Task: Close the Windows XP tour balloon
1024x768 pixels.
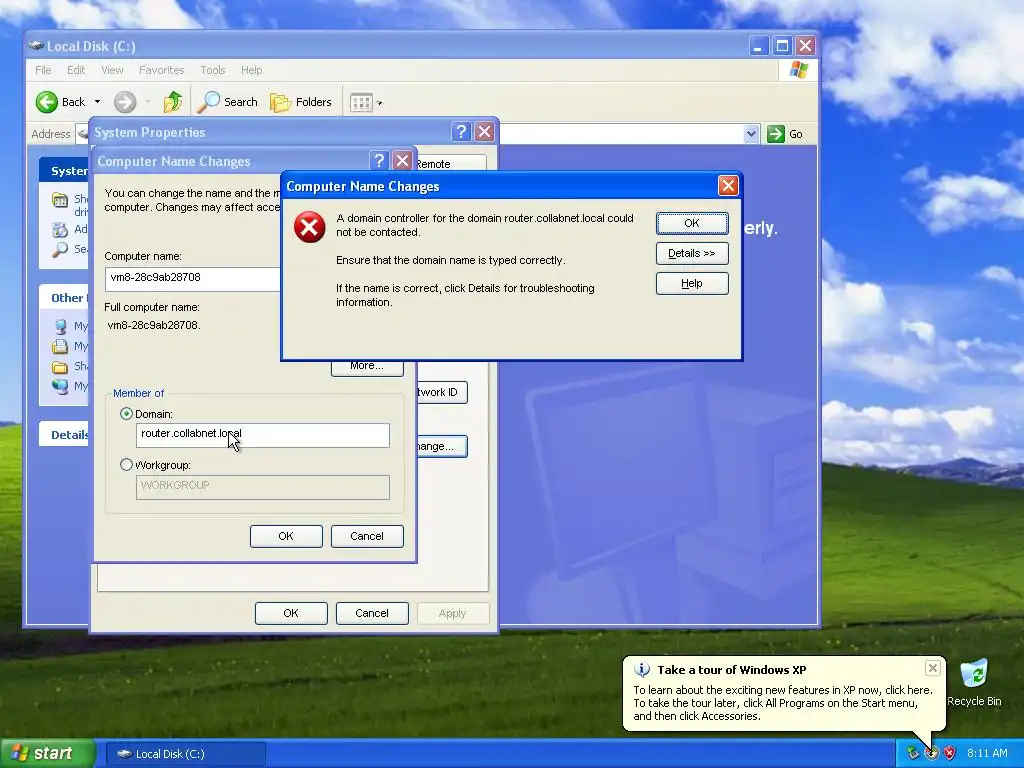Action: 933,667
